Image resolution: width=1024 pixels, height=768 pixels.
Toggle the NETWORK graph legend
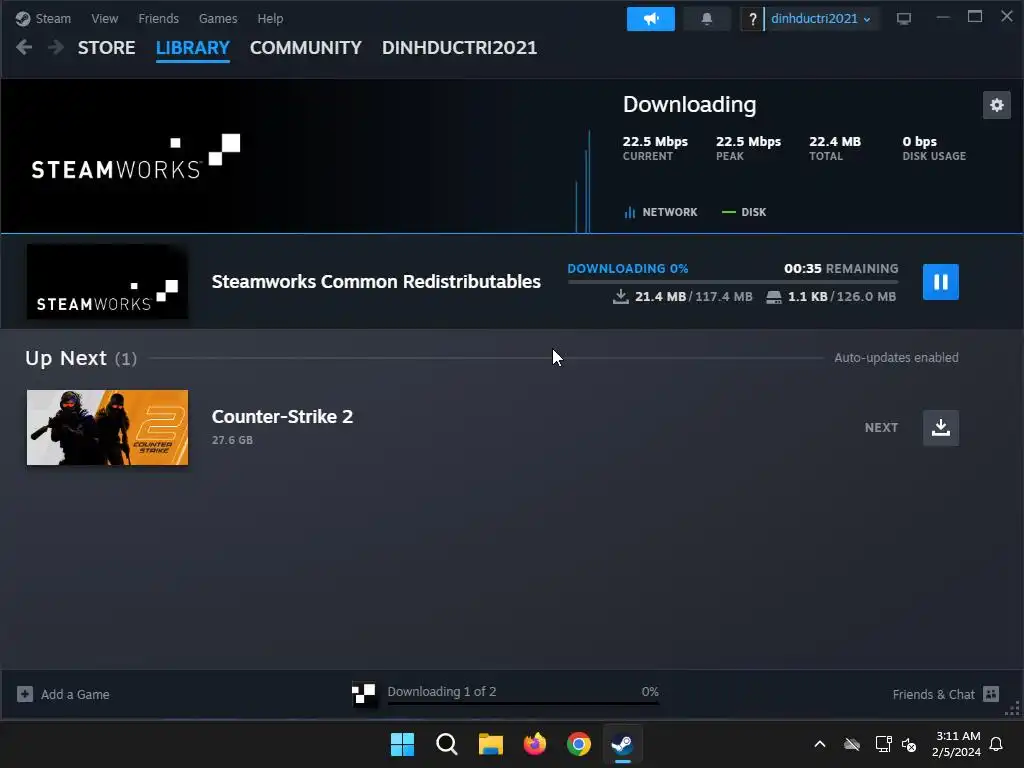click(661, 212)
